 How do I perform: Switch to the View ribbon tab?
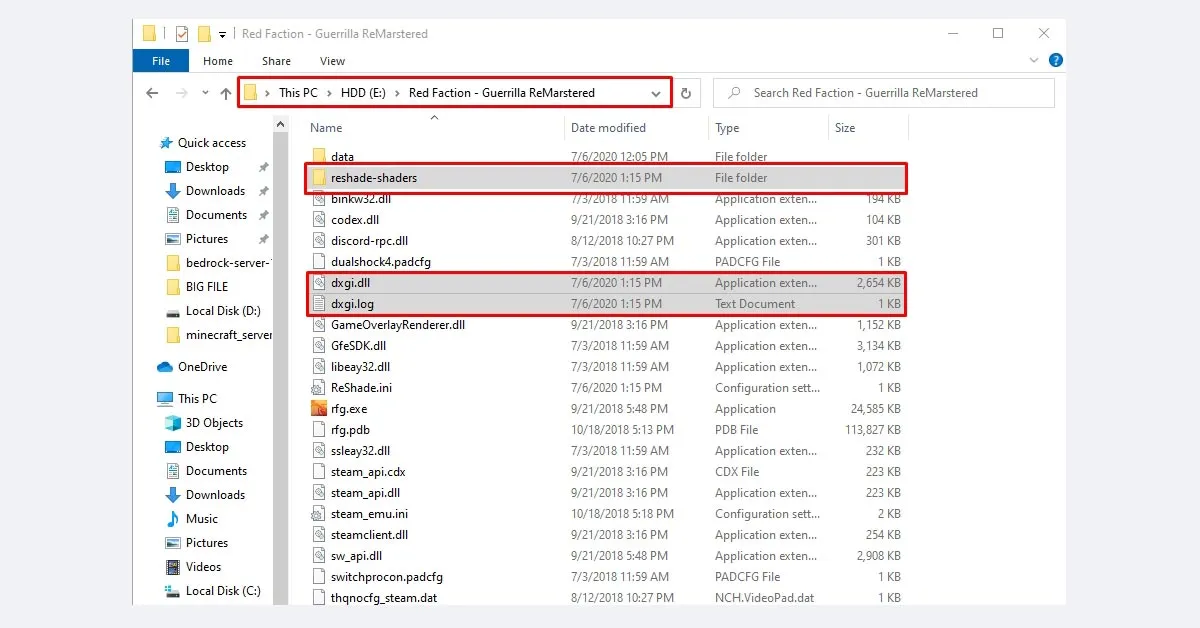tap(331, 60)
